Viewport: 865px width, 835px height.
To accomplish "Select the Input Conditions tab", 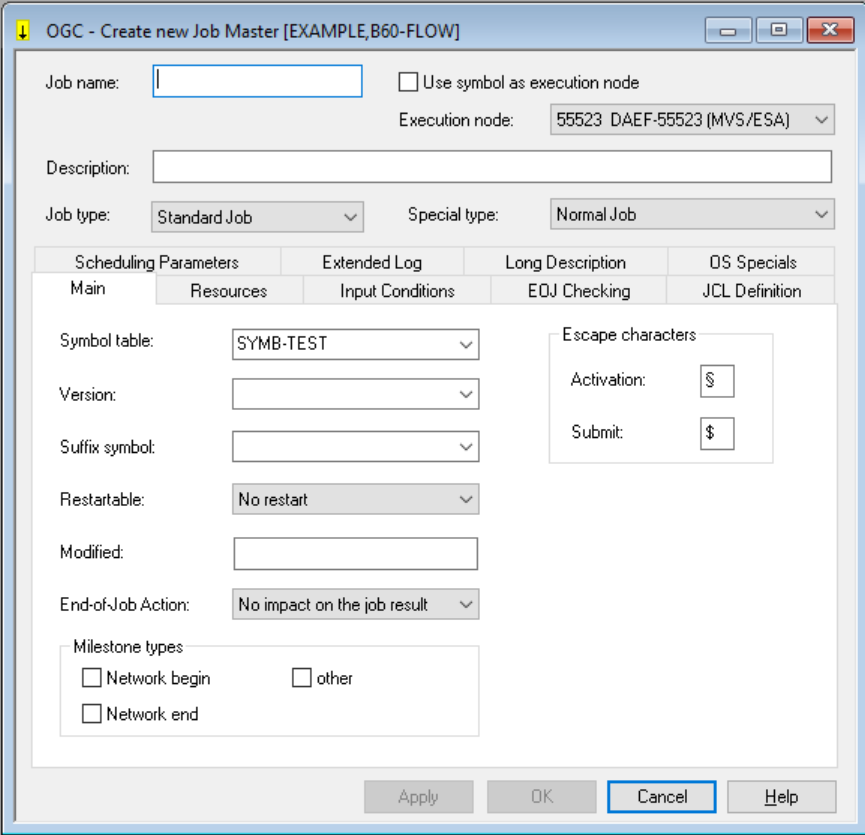I will click(397, 291).
